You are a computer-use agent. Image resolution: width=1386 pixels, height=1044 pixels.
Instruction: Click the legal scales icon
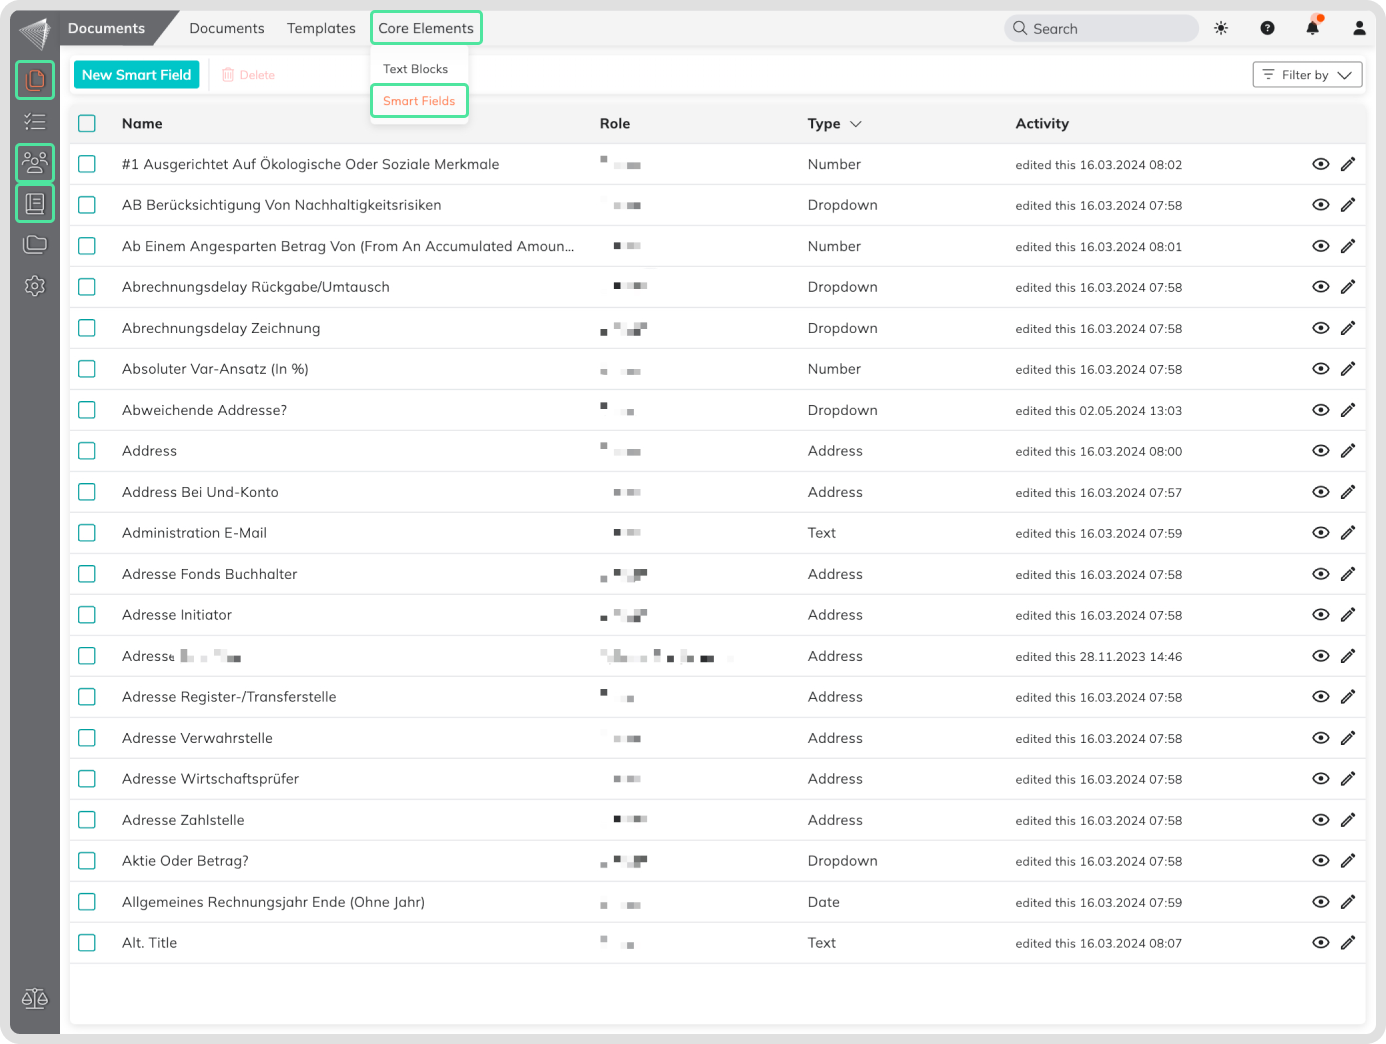[x=35, y=998]
